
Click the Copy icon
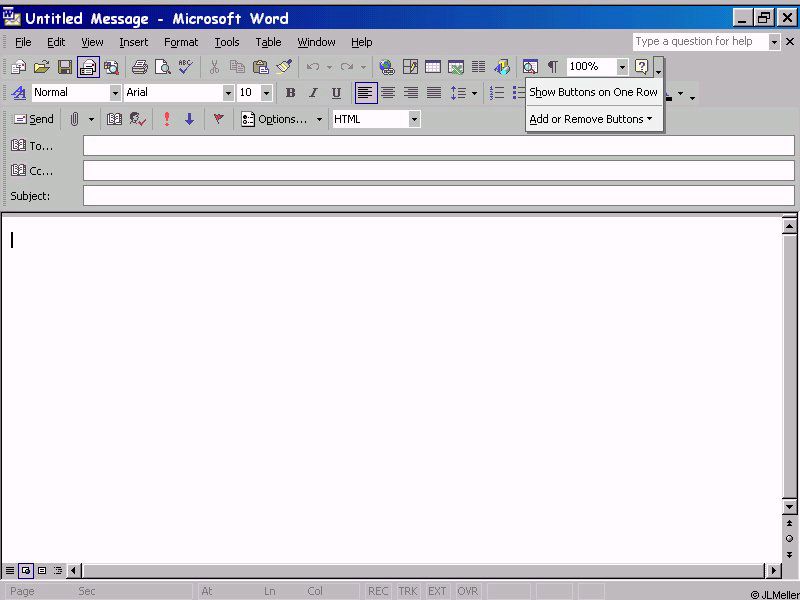coord(237,67)
